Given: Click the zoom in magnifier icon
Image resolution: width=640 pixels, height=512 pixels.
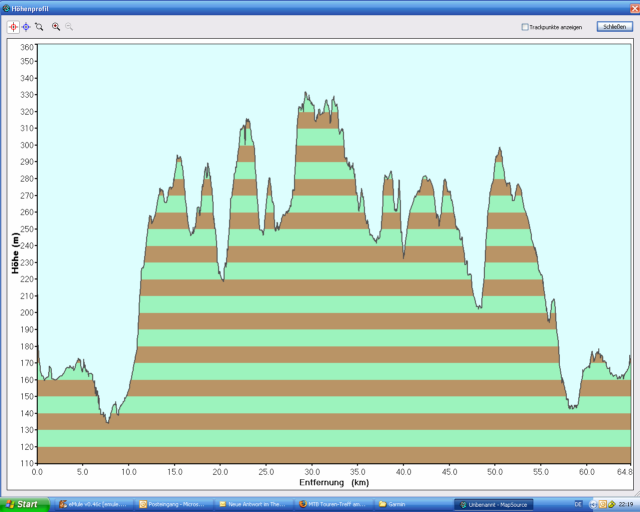Looking at the screenshot, I should pos(56,27).
